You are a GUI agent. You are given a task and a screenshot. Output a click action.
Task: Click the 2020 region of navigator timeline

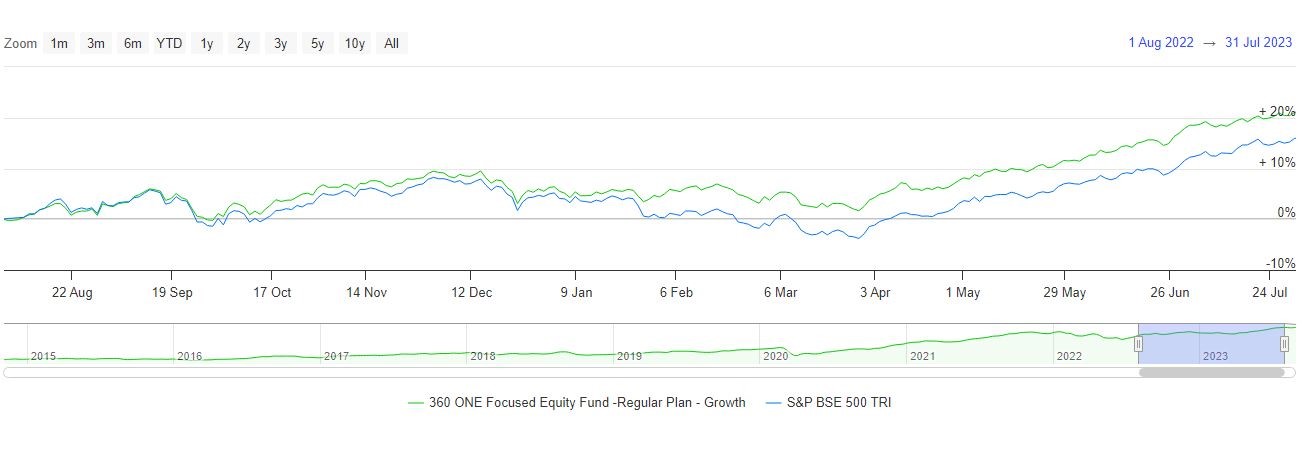click(x=775, y=355)
